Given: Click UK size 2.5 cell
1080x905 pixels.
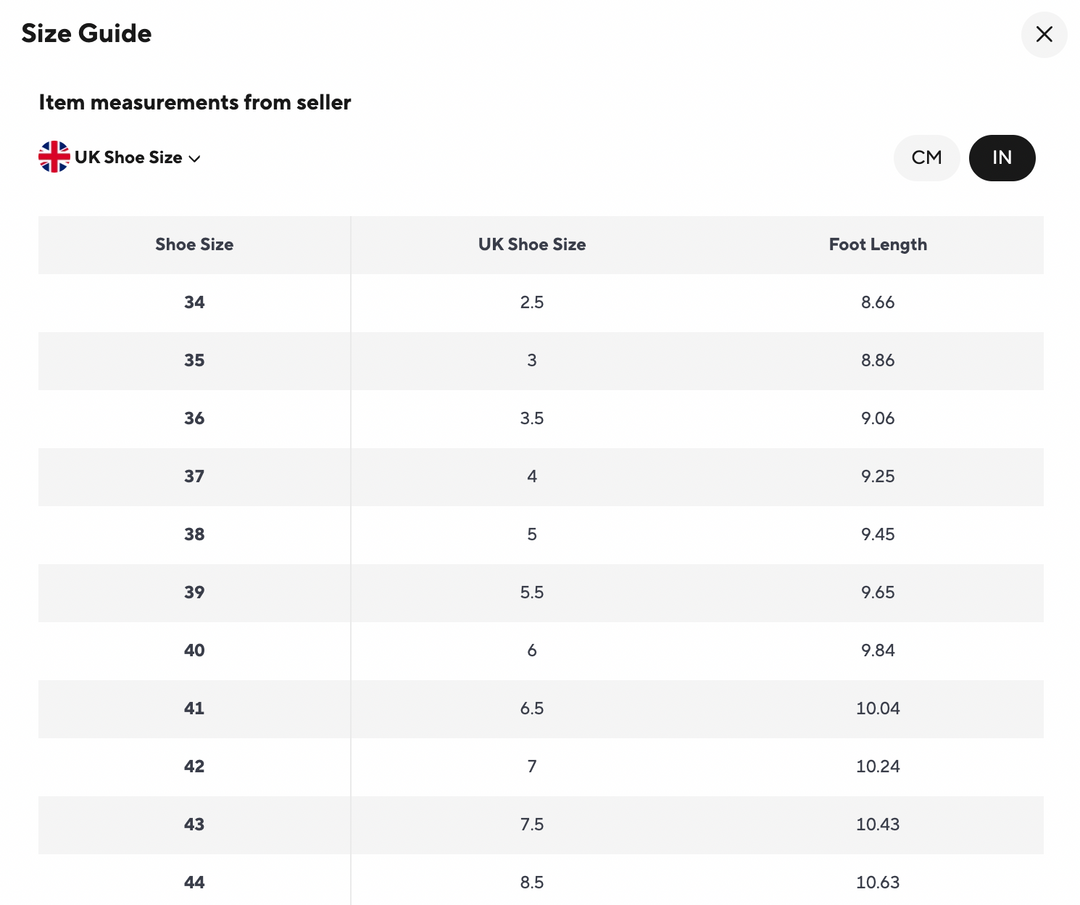Looking at the screenshot, I should [531, 302].
